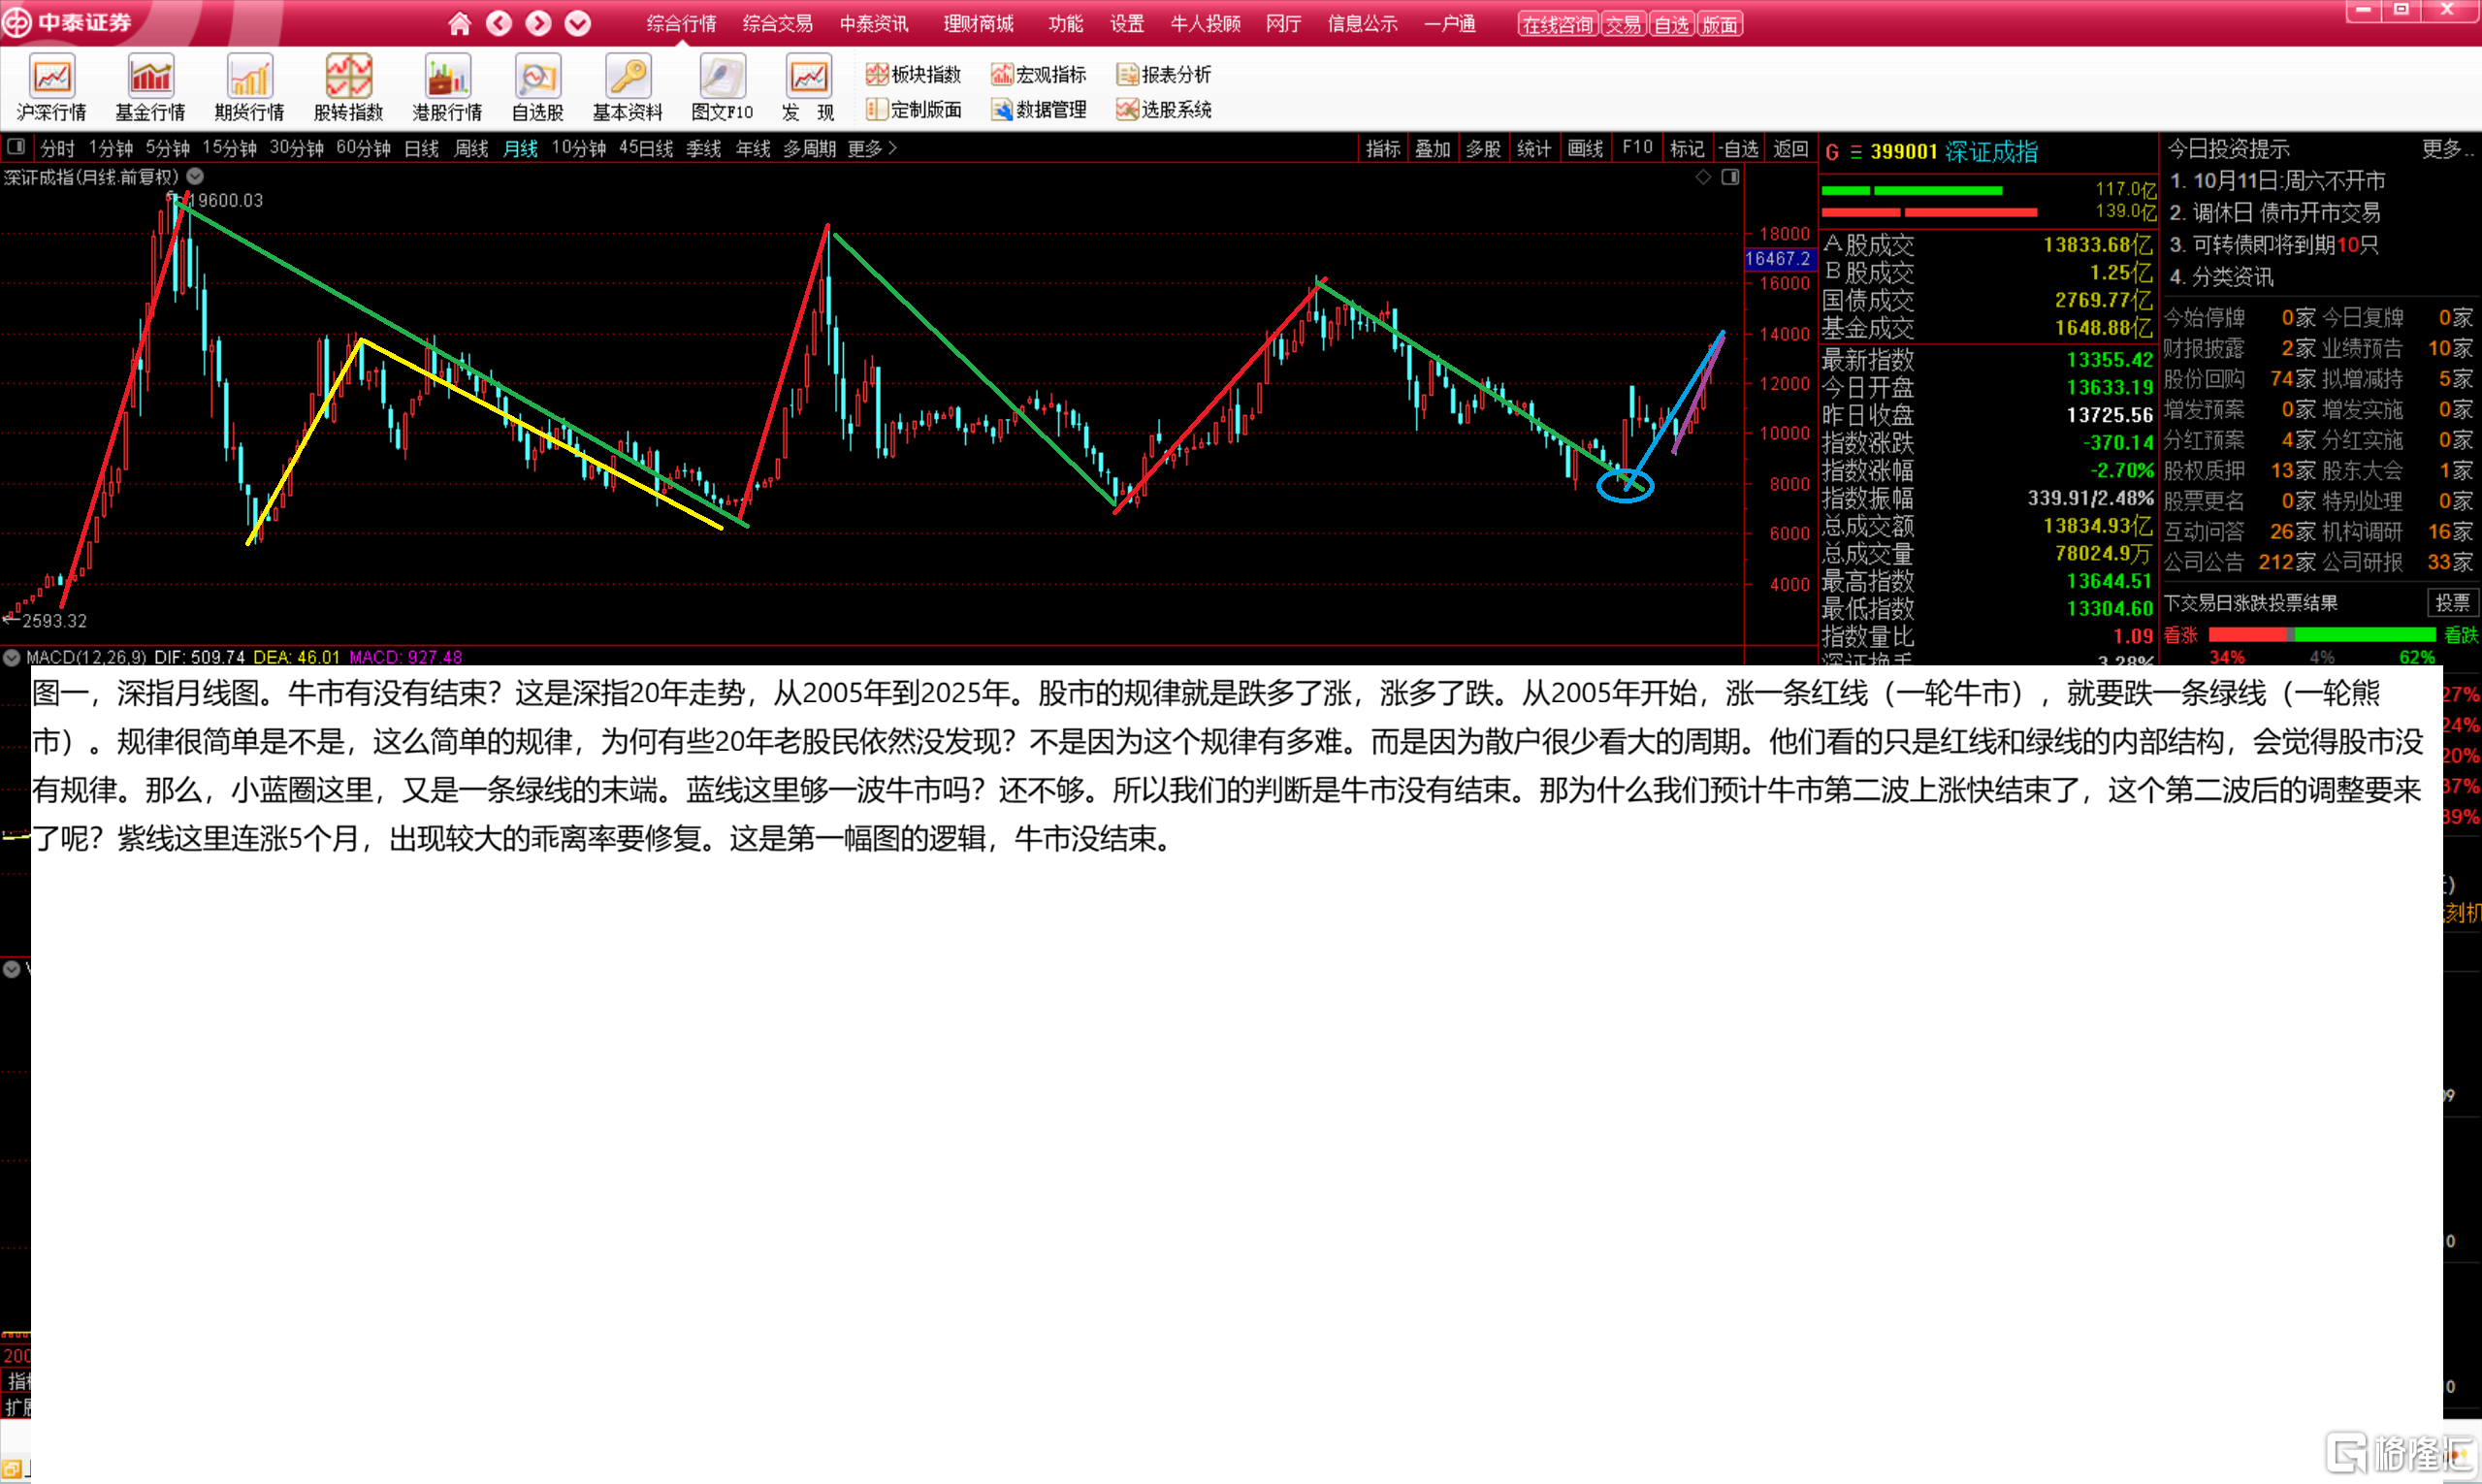Toggle side panel icon left of 分时
Screen dimensions: 2482x1484
pos(16,148)
